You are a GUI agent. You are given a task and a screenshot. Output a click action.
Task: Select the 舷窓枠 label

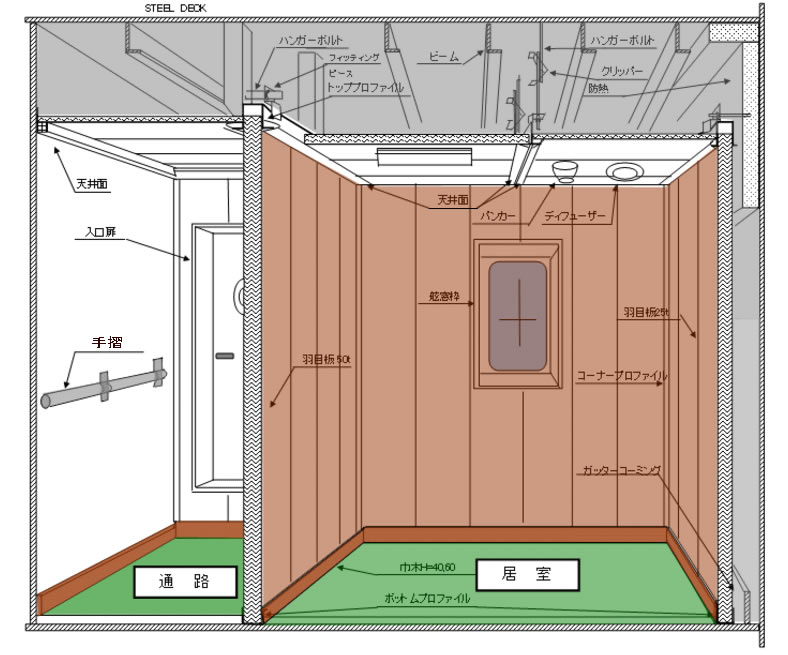tap(443, 297)
